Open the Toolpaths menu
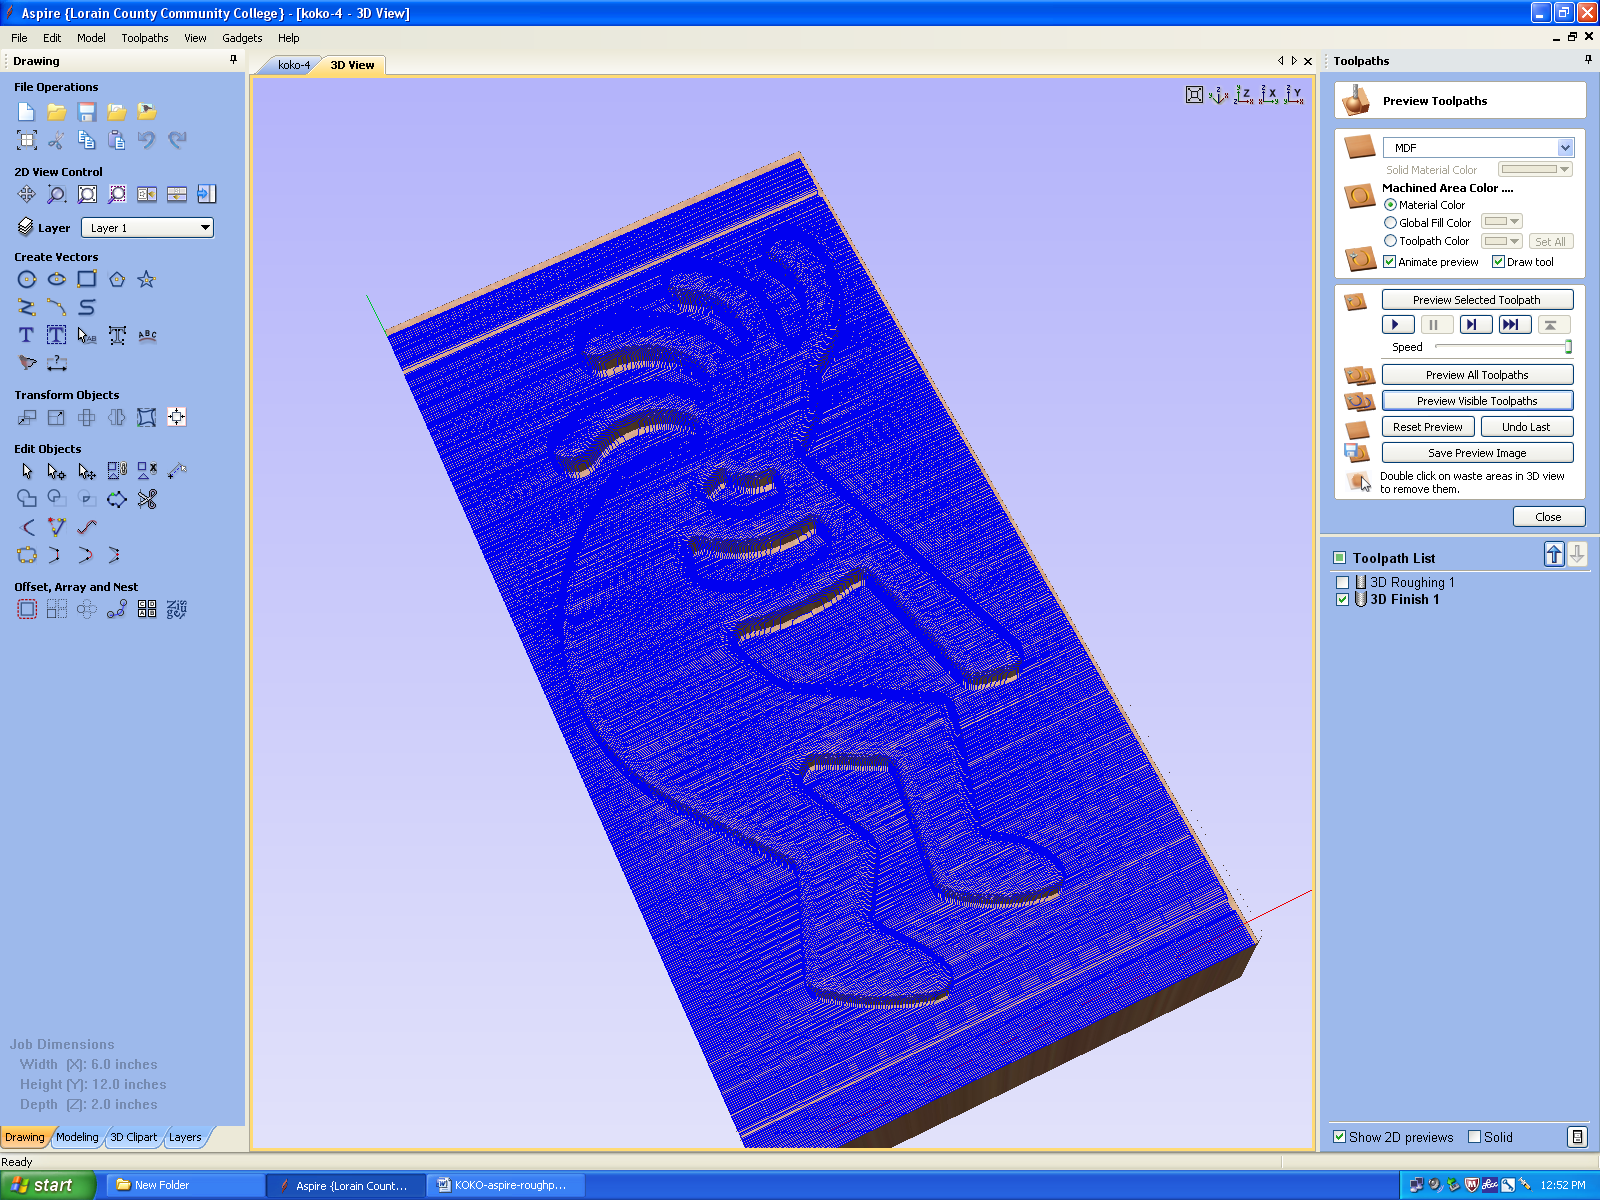The width and height of the screenshot is (1600, 1200). 145,38
